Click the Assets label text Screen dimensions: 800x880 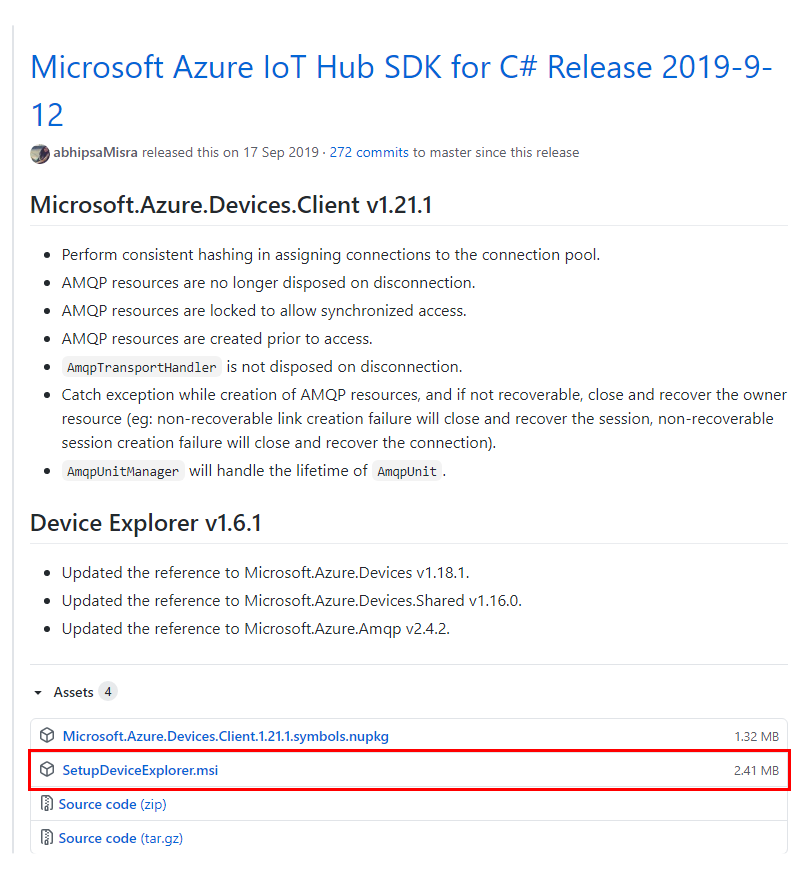pos(73,692)
